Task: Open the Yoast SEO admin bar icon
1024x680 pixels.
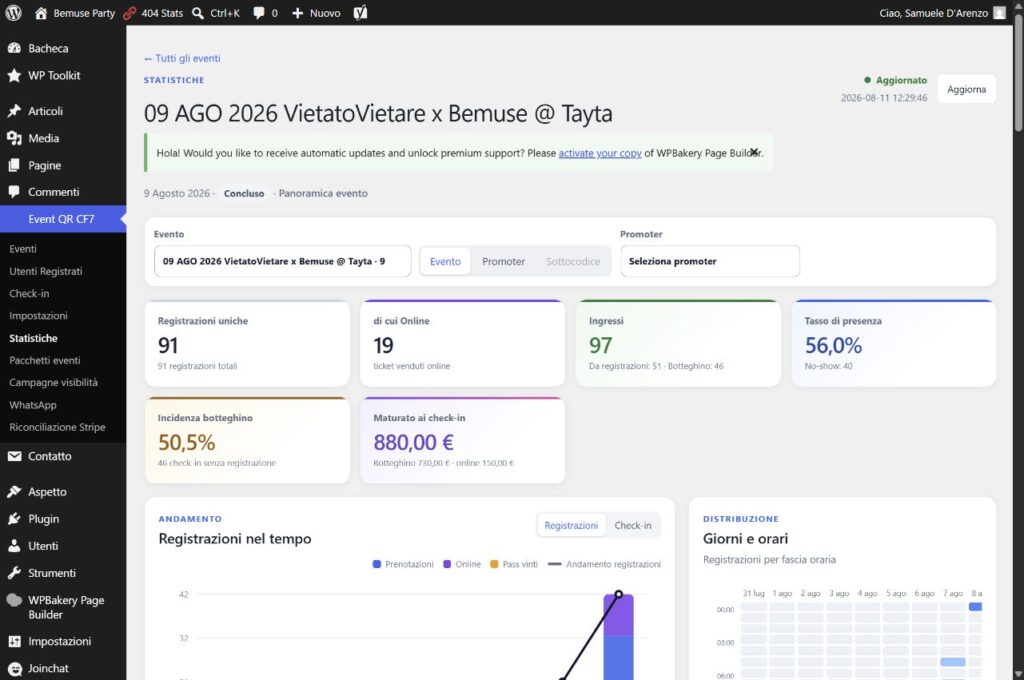Action: pyautogui.click(x=360, y=13)
